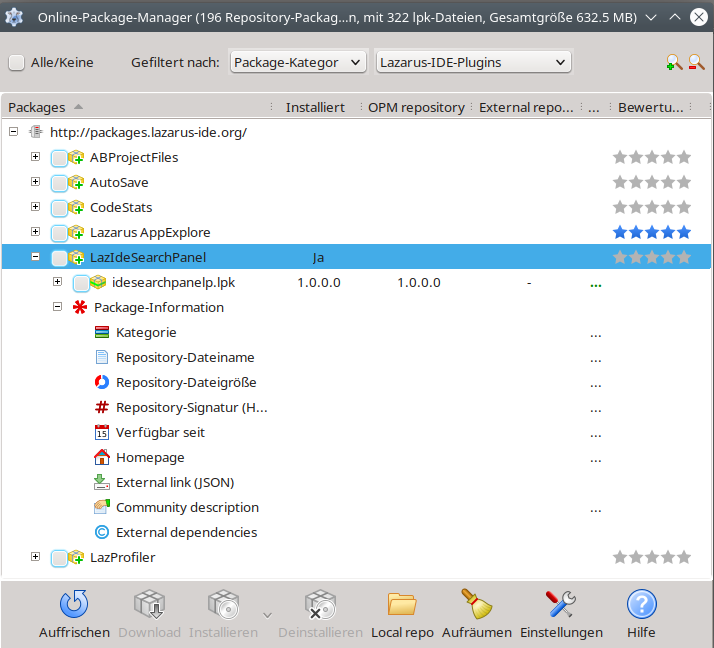The width and height of the screenshot is (714, 648).
Task: Click the External link download icon
Action: tap(102, 482)
